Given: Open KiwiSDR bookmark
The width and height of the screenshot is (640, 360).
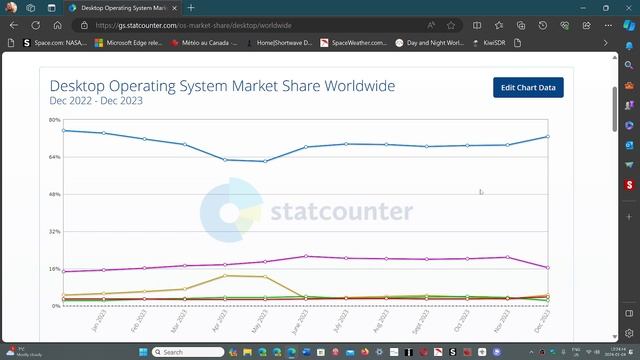Looking at the screenshot, I should [x=489, y=43].
